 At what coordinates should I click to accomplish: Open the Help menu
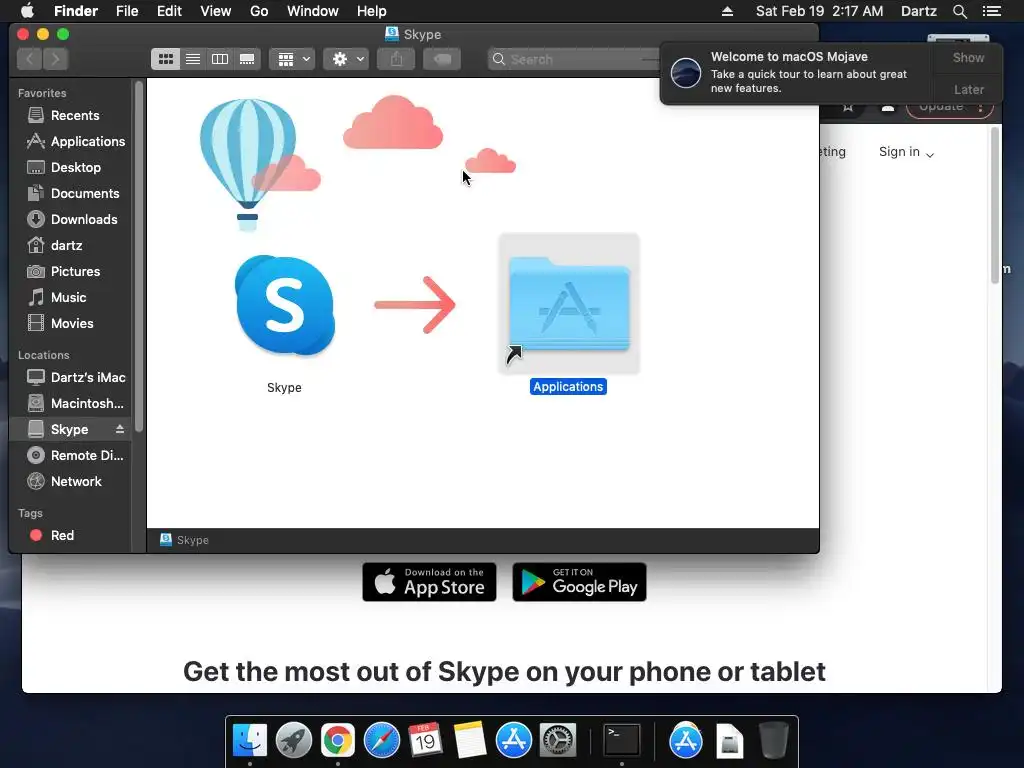[372, 11]
